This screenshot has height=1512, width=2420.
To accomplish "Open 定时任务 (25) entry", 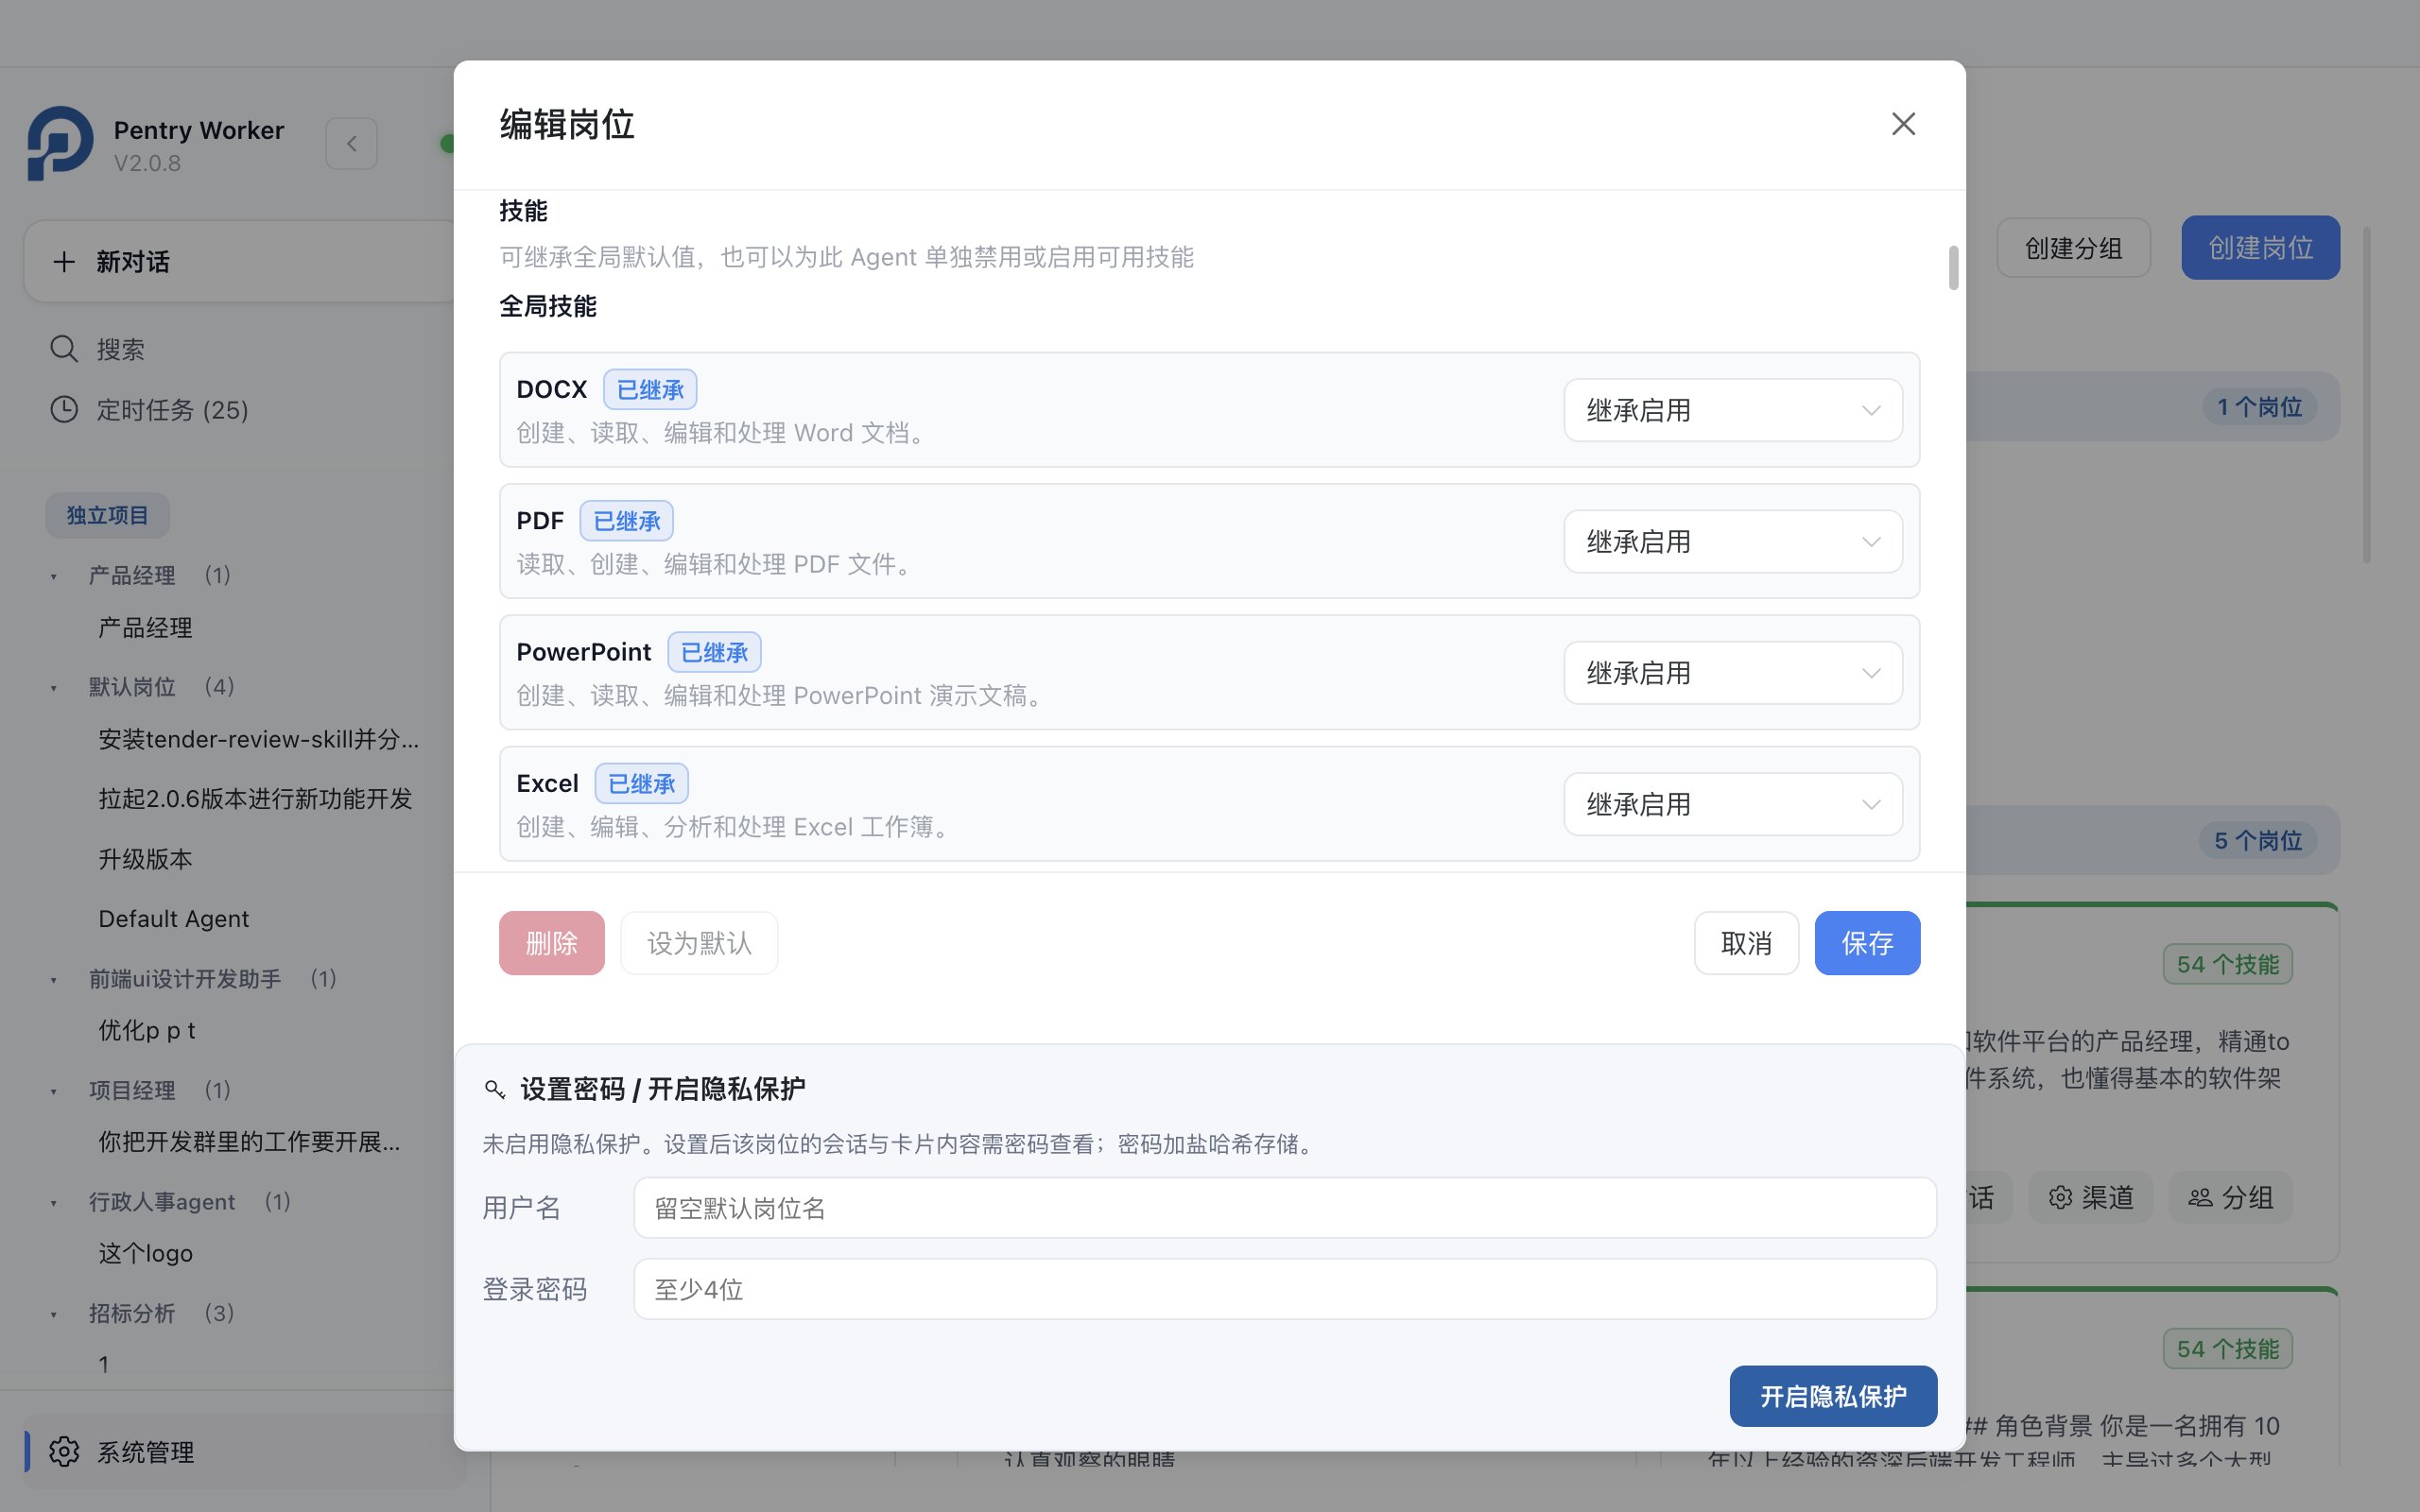I will (172, 410).
